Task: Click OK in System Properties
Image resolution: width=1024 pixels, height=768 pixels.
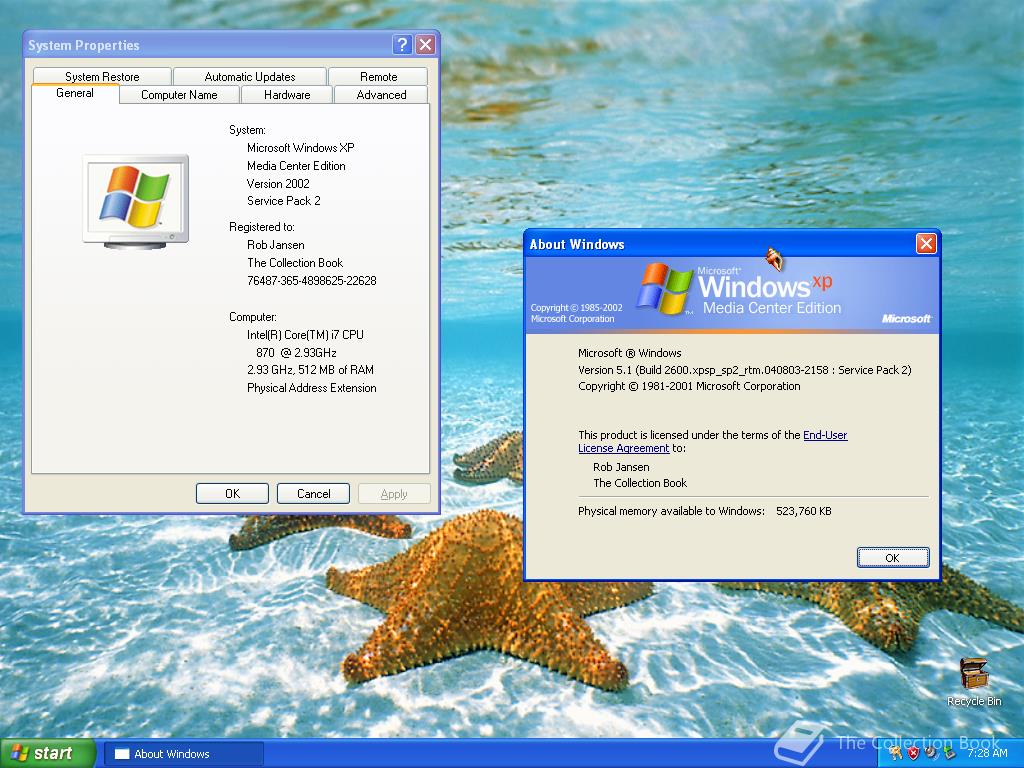Action: (232, 494)
